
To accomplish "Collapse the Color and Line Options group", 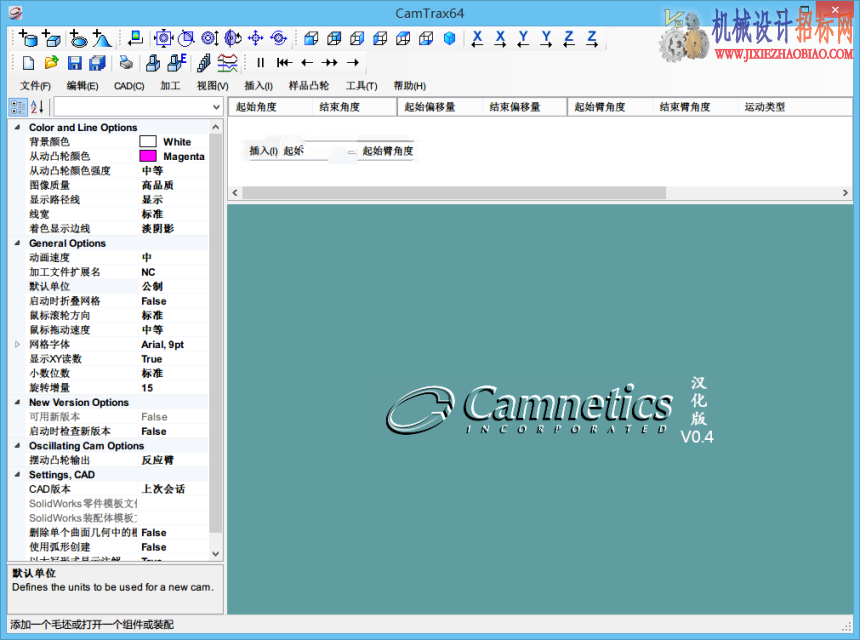I will (x=17, y=127).
